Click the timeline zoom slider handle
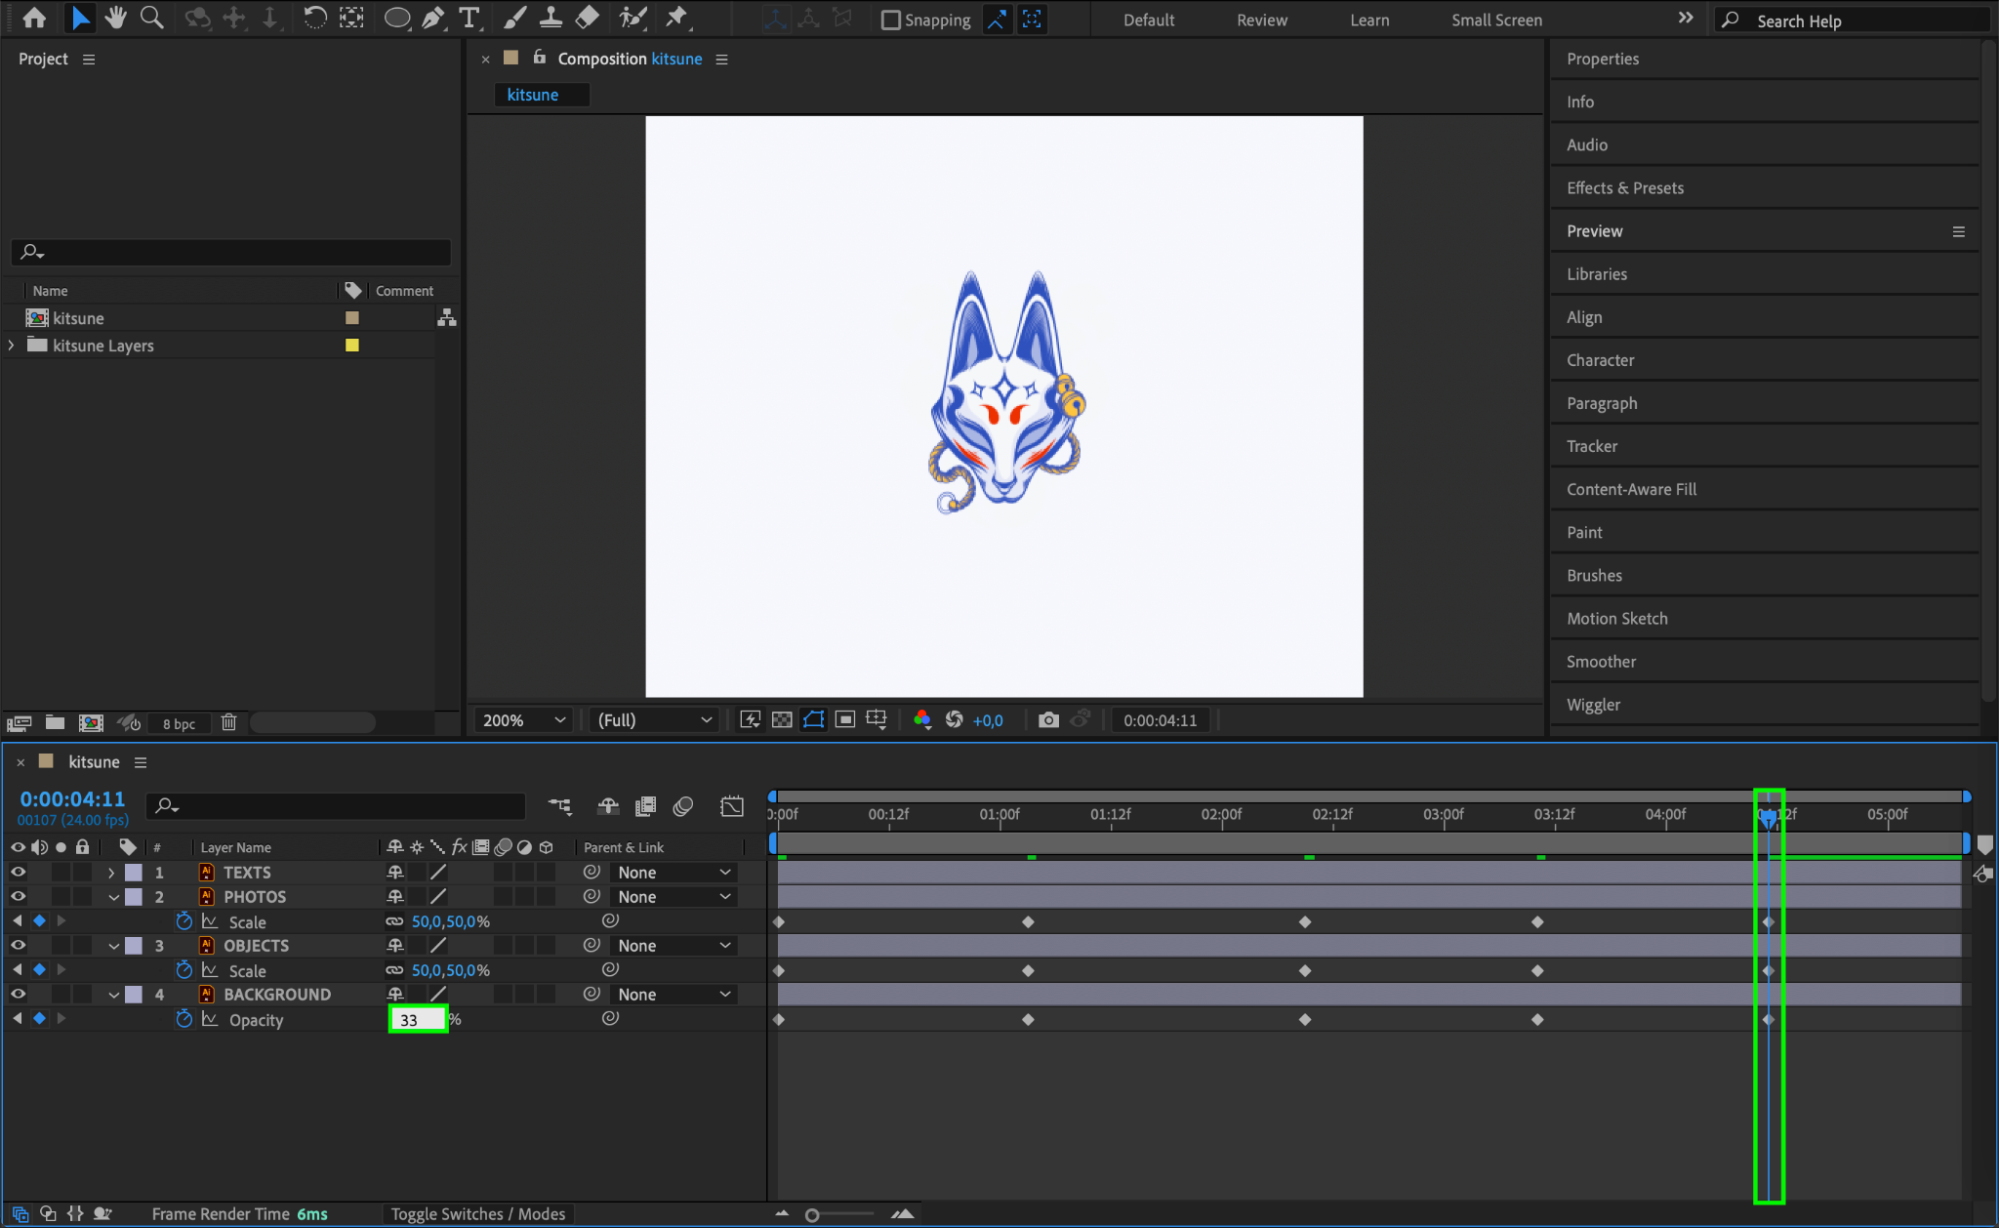The image size is (1999, 1228). (812, 1215)
